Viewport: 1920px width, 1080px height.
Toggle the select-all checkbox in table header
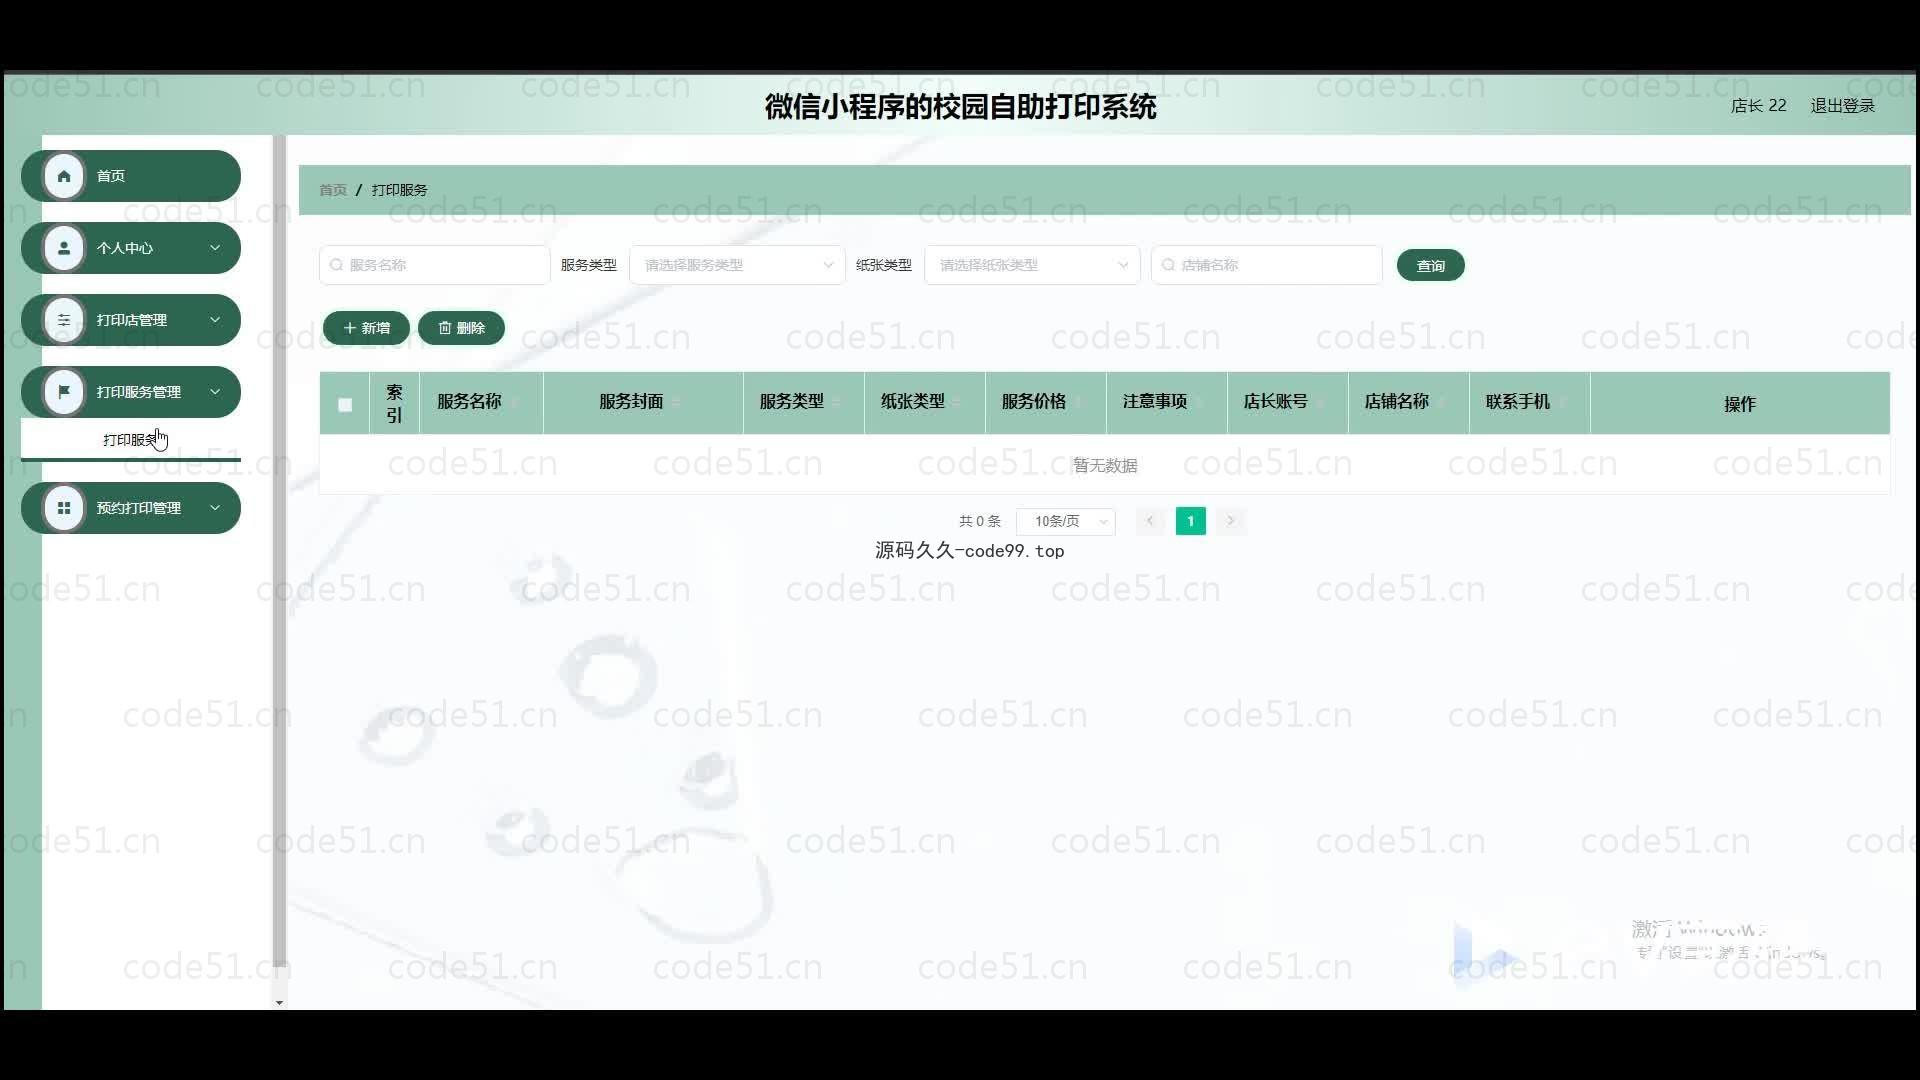click(x=345, y=405)
